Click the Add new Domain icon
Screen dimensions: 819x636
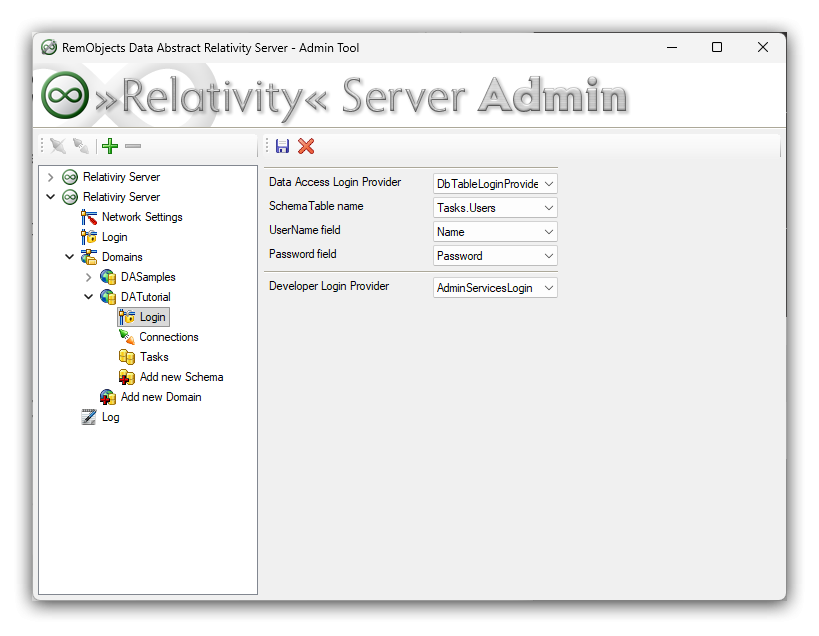tap(108, 397)
